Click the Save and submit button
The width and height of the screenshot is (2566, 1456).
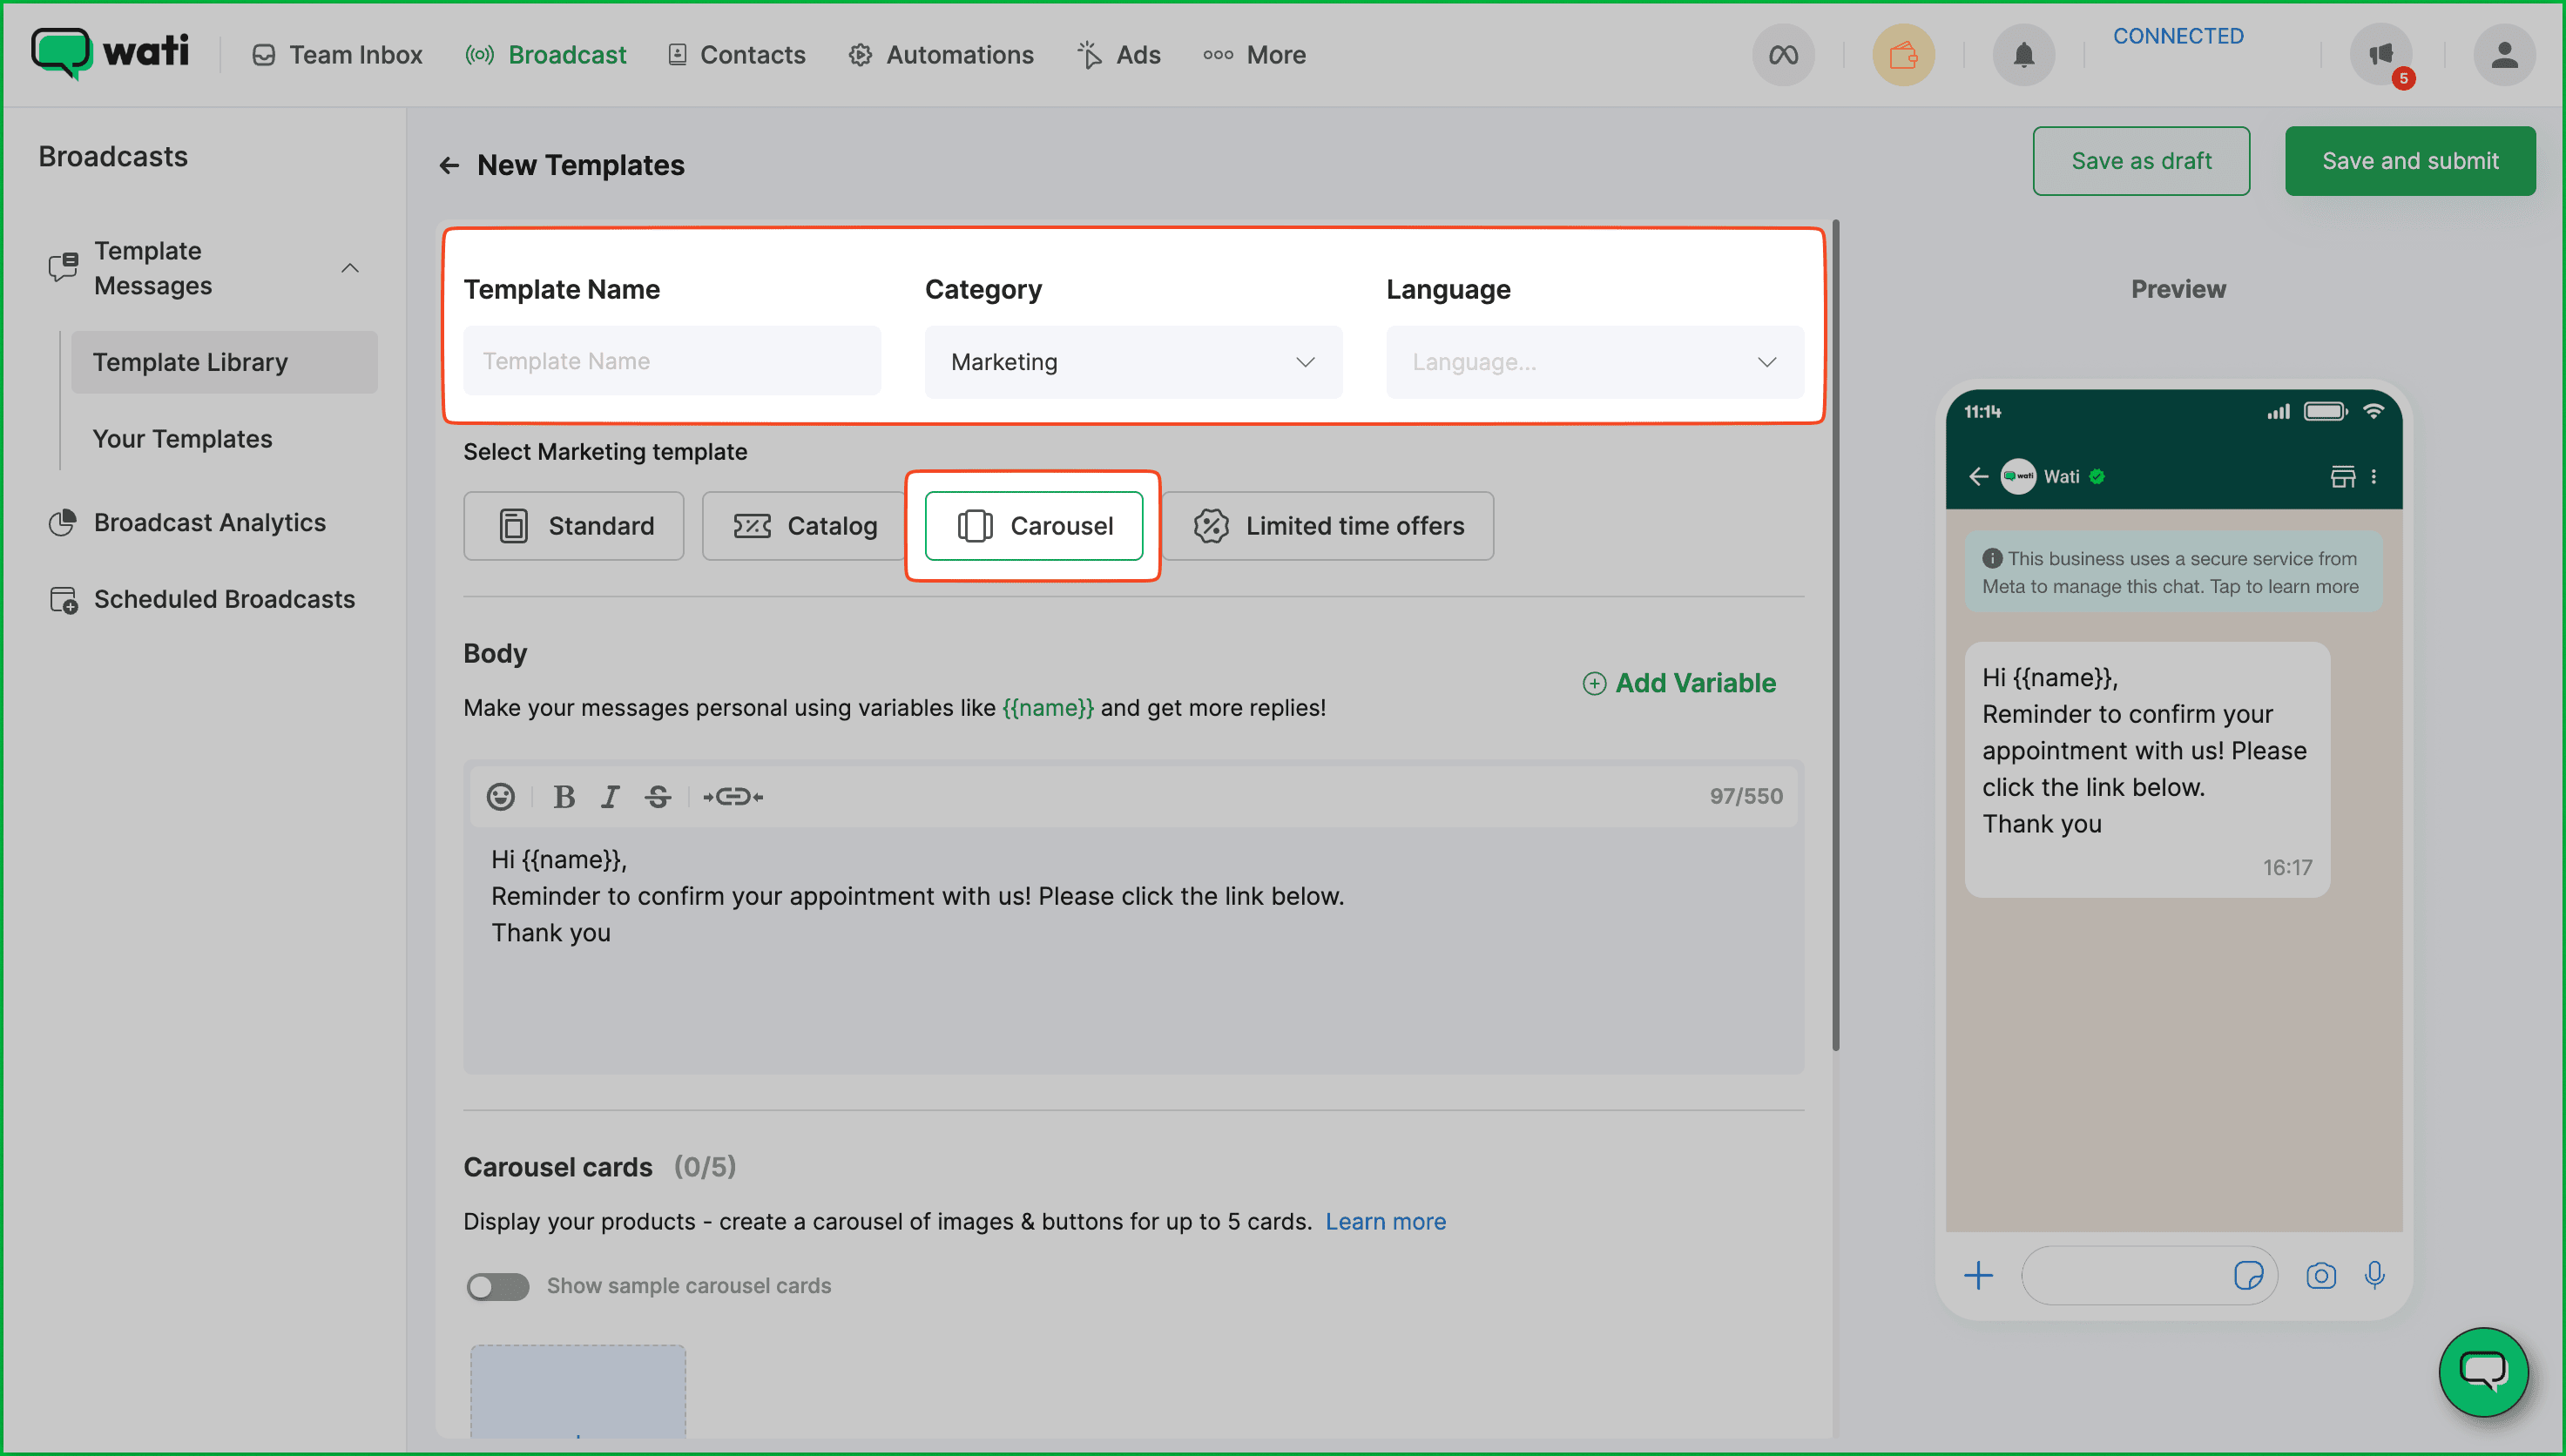(x=2409, y=161)
